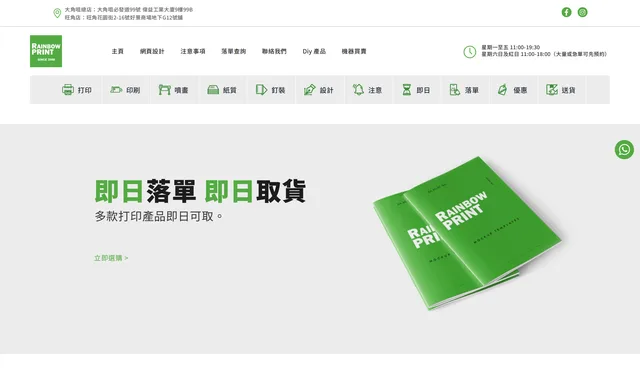Open the 紙貨 paper goods category

click(x=222, y=90)
